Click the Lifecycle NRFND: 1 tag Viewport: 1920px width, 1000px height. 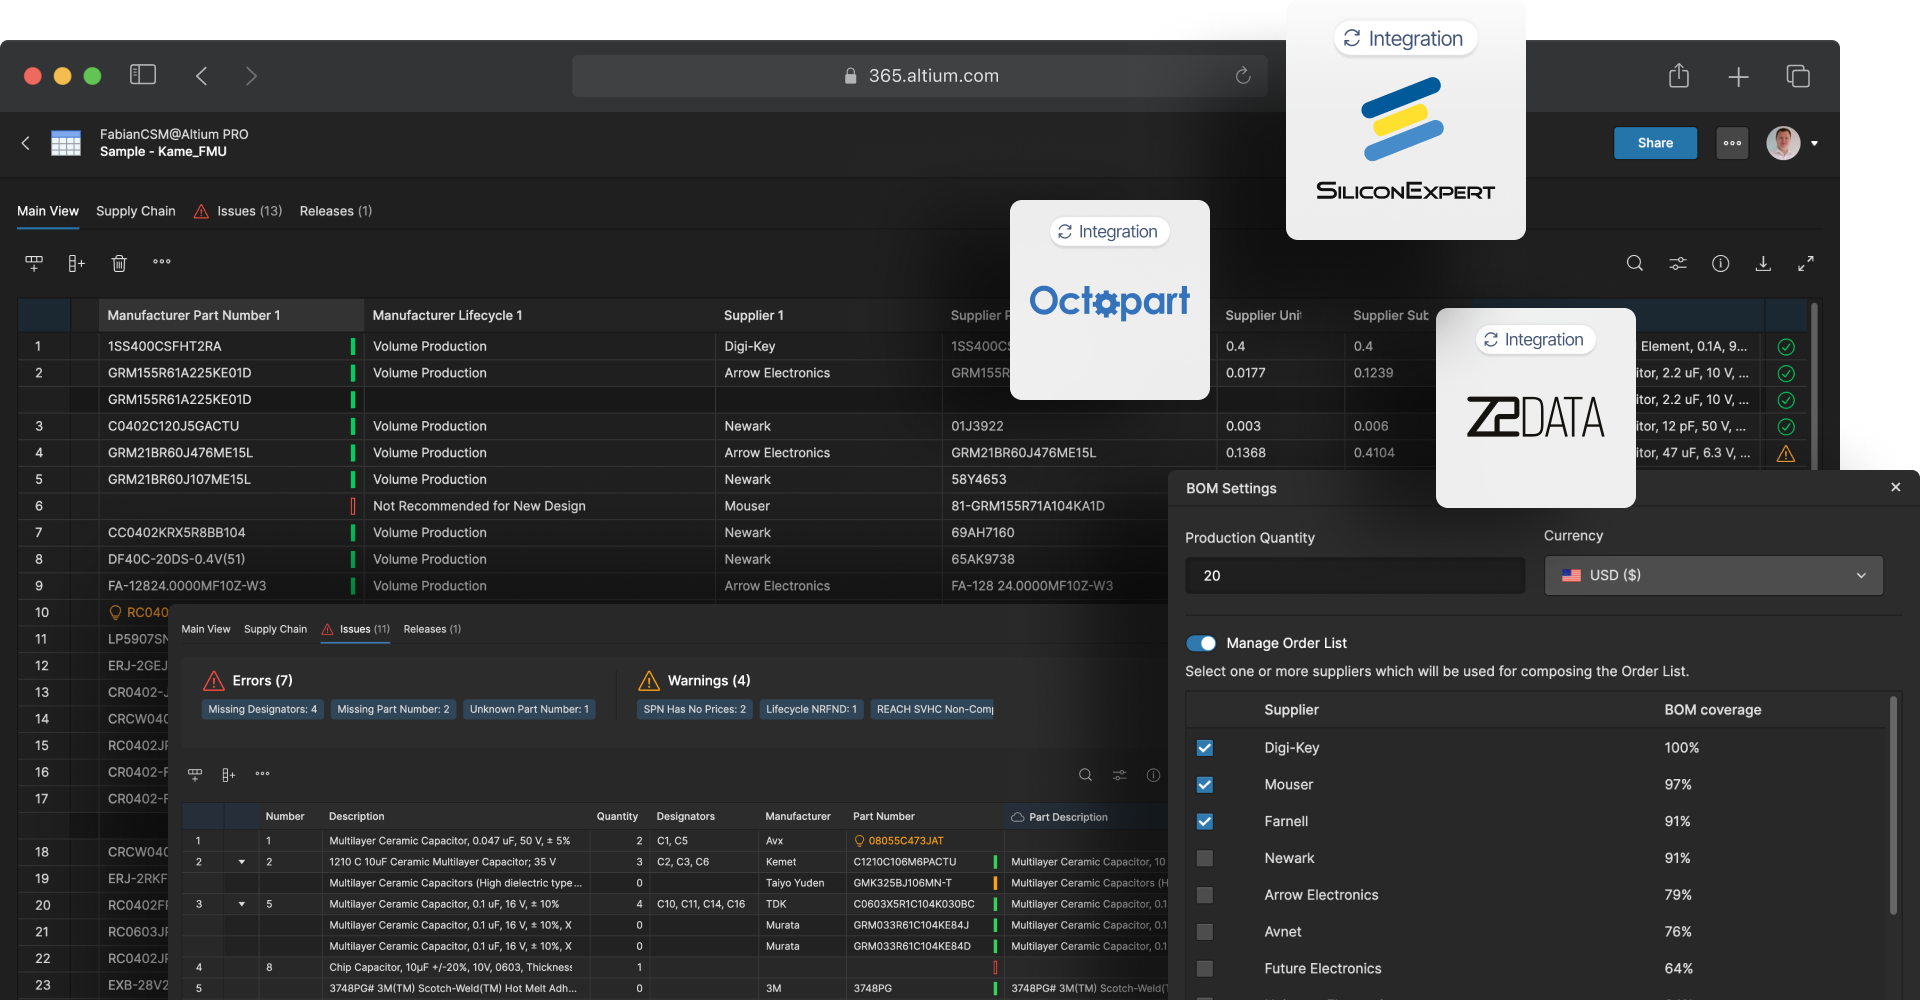(811, 709)
